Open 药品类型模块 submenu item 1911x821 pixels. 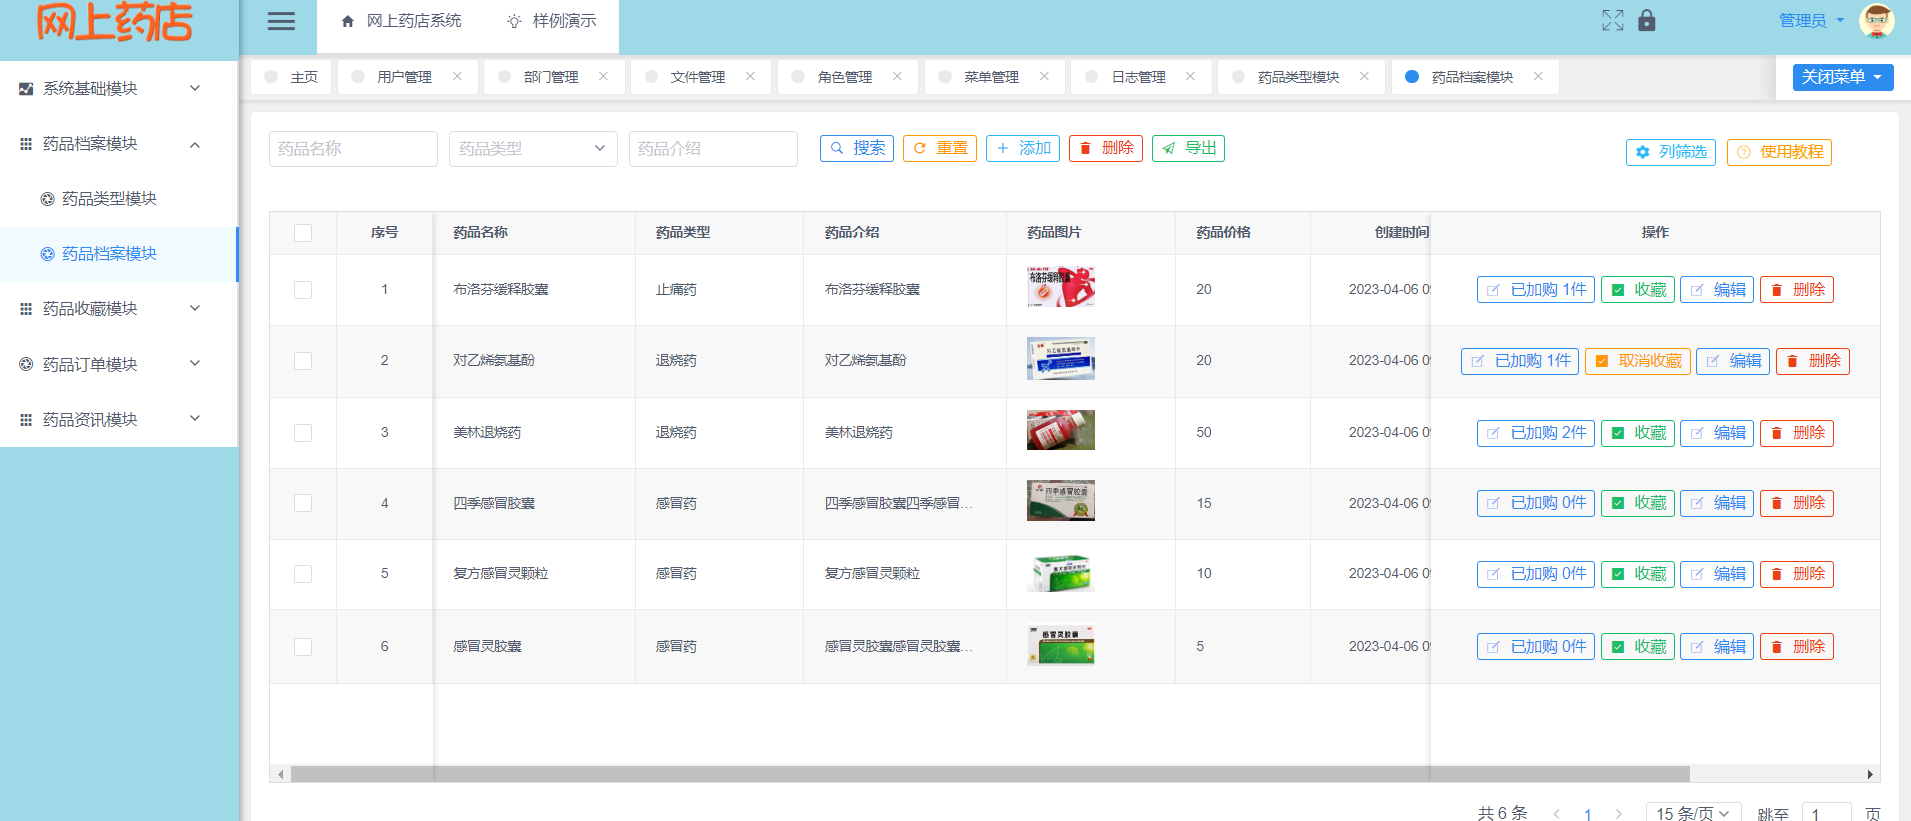coord(118,199)
